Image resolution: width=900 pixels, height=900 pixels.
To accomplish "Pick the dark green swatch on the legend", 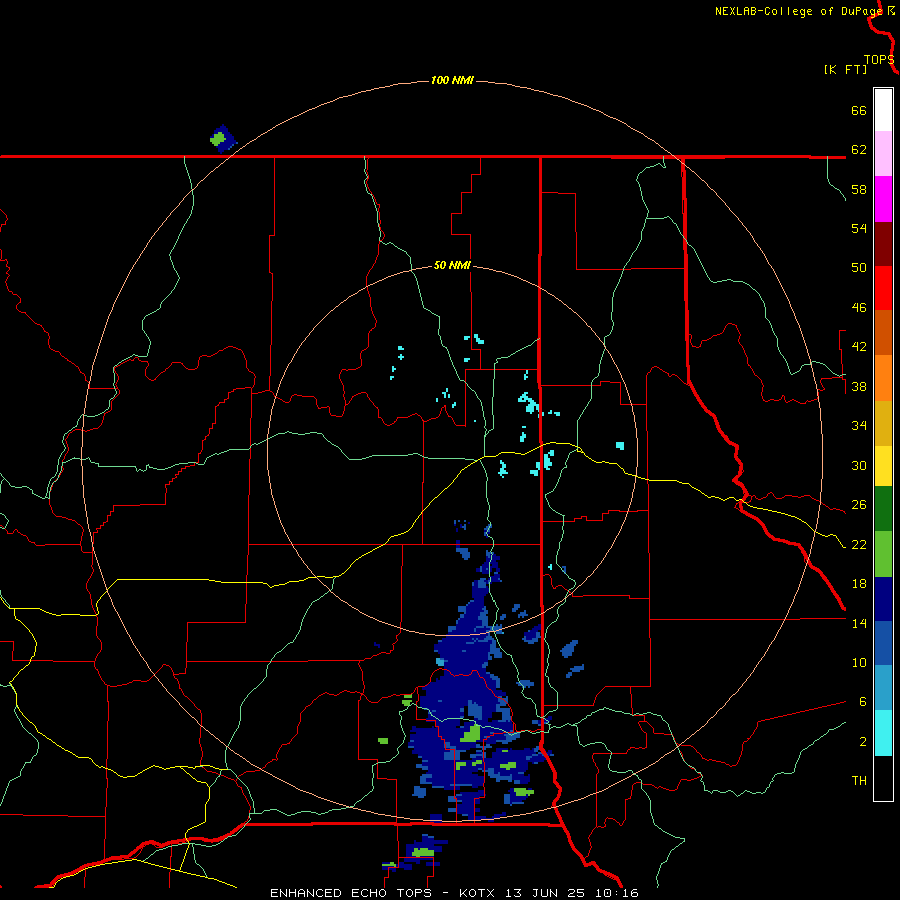I will [883, 509].
